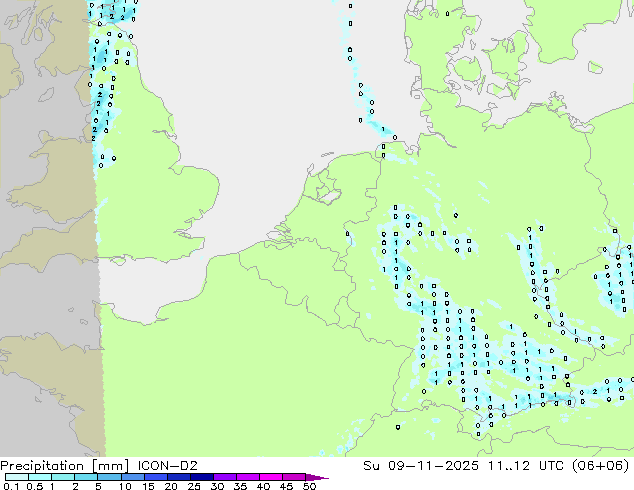Click the 'ICON-D2' model name label
The height and width of the screenshot is (490, 634).
[167, 466]
